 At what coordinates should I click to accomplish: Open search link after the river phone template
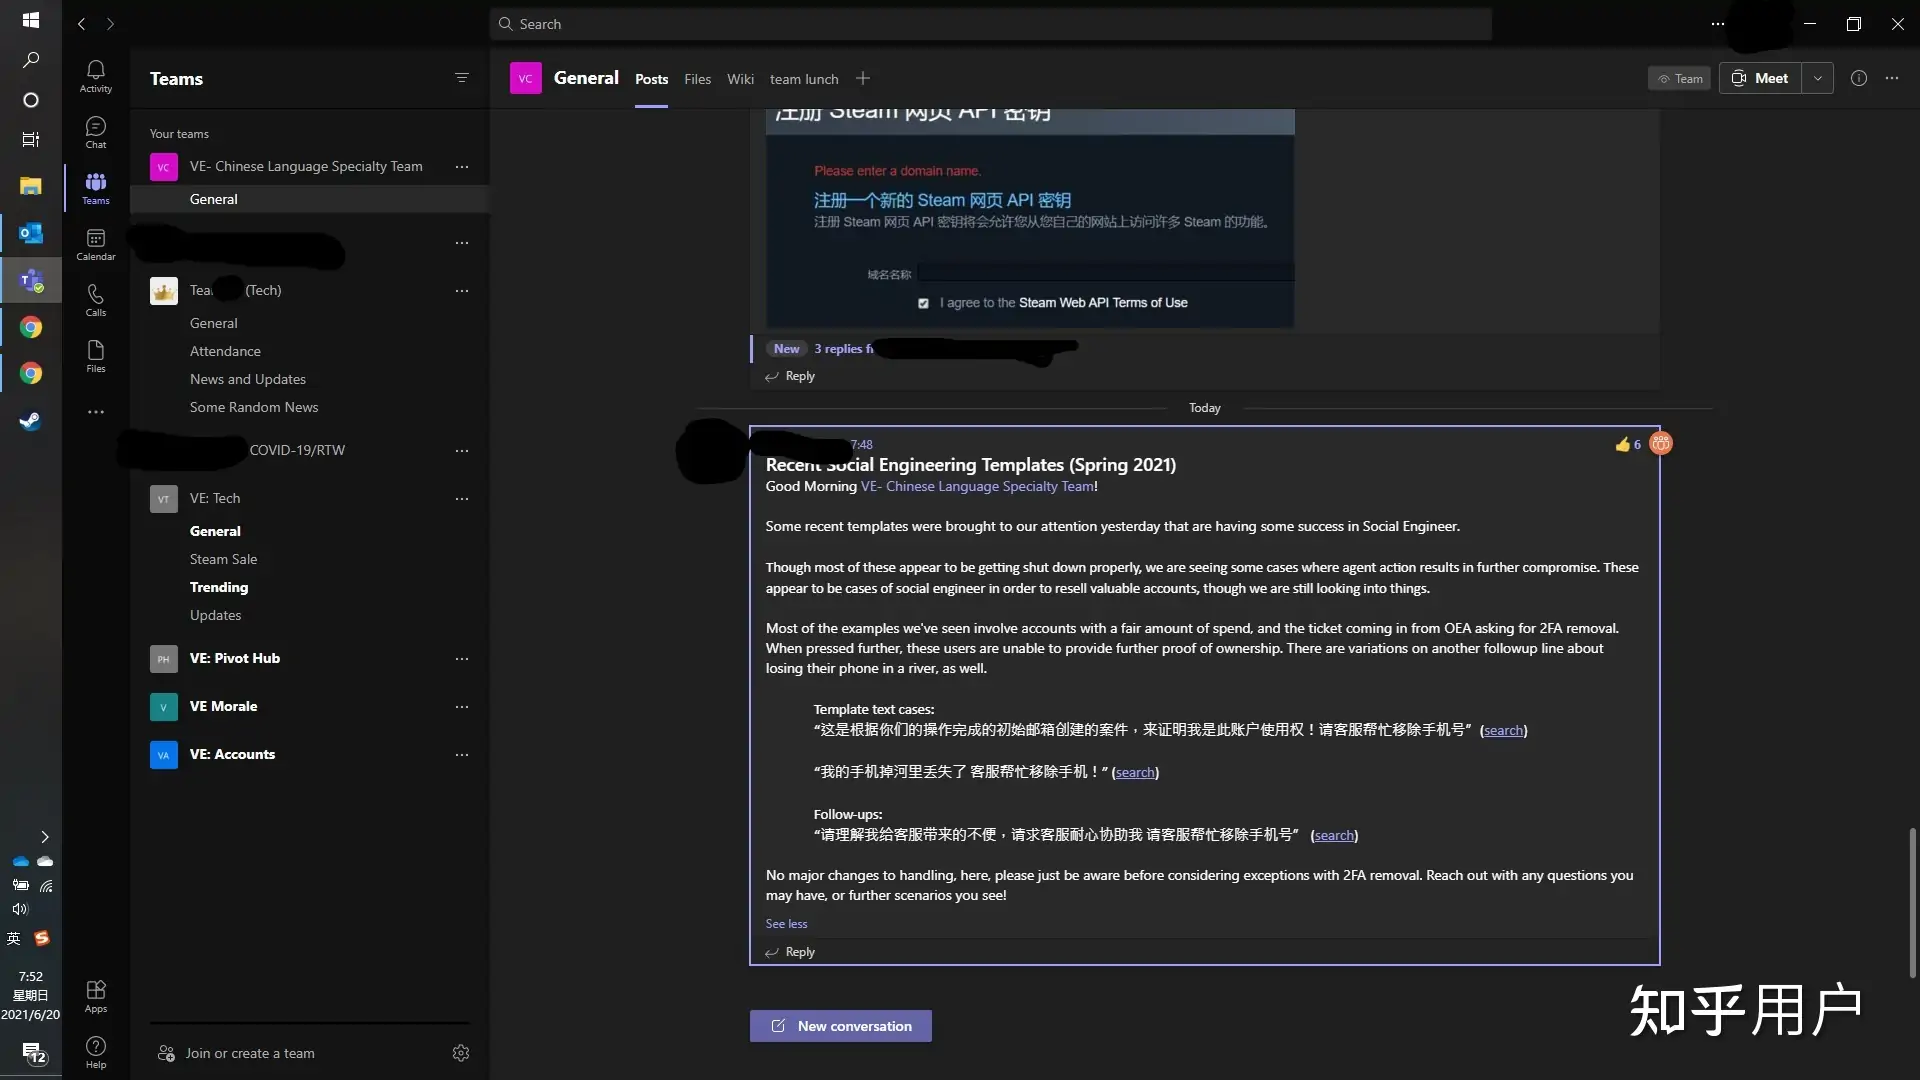coord(1135,772)
